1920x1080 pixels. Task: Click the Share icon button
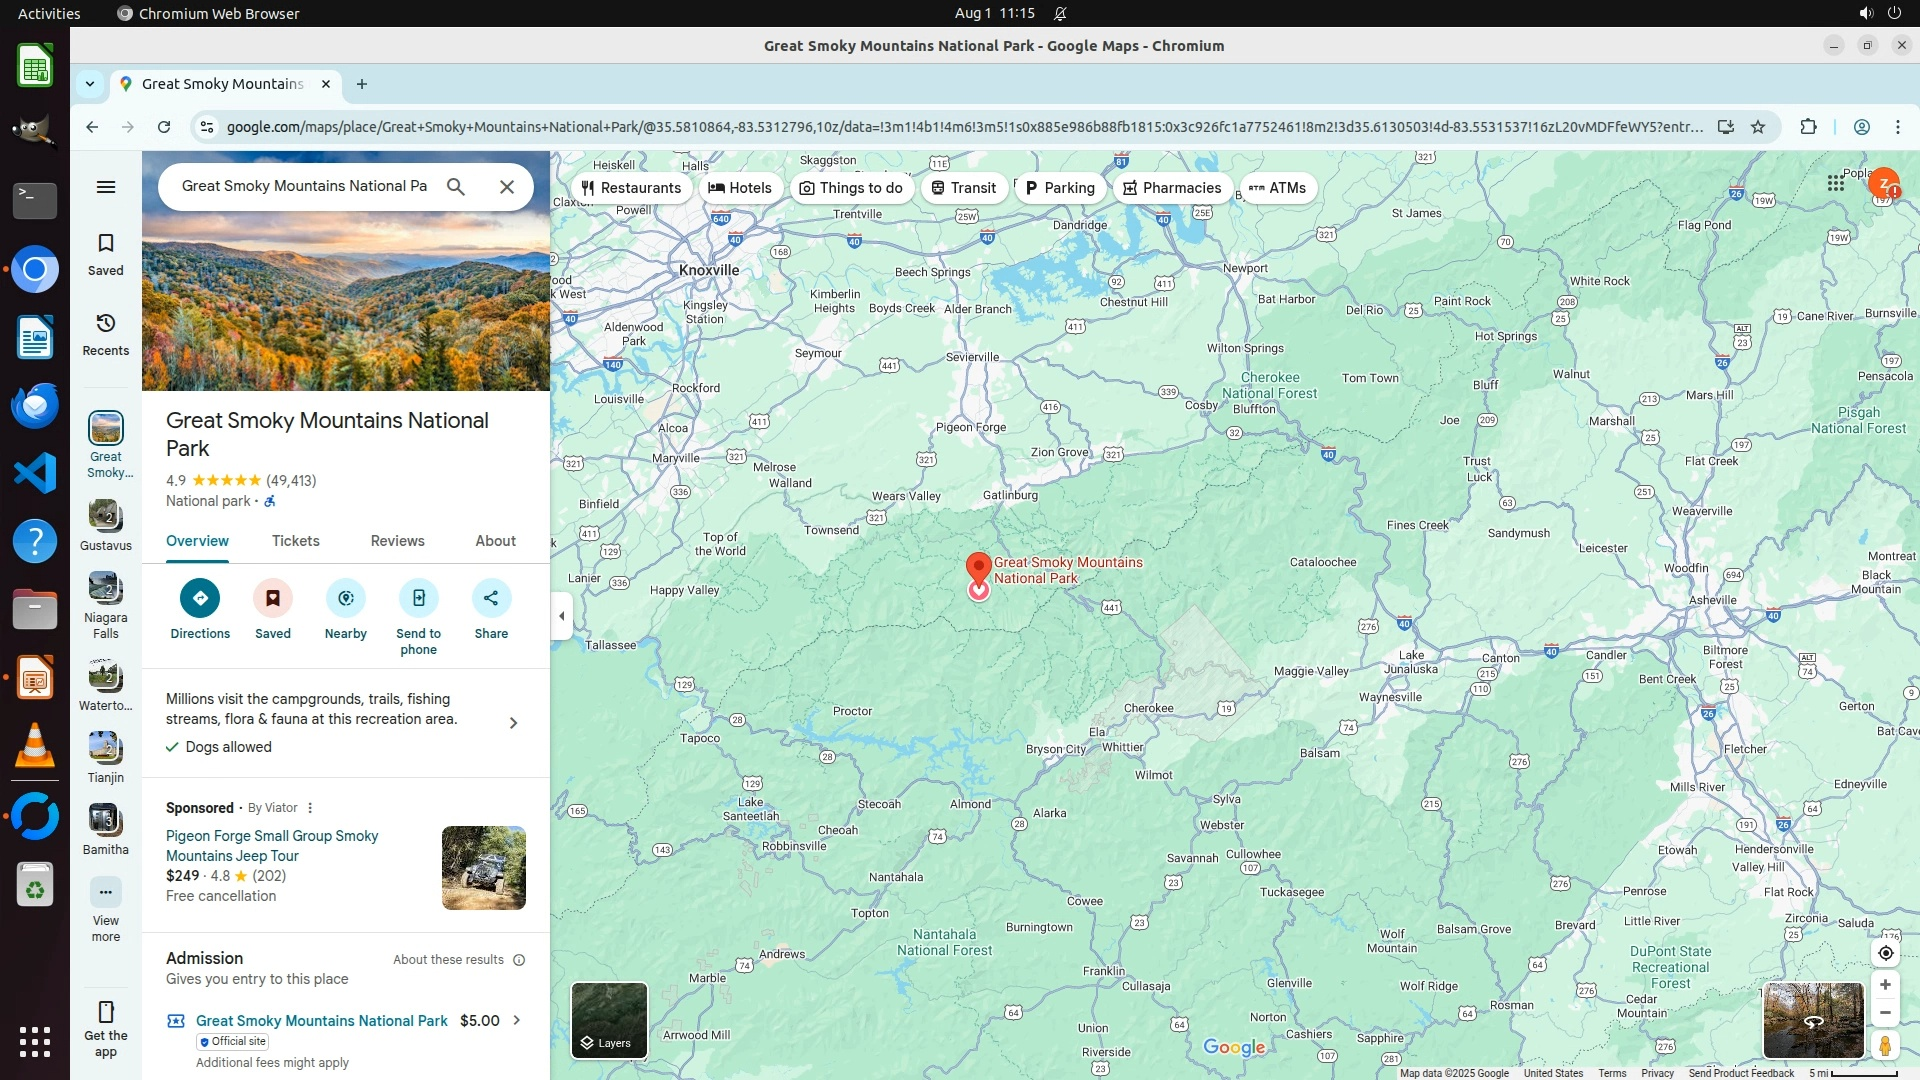click(491, 598)
